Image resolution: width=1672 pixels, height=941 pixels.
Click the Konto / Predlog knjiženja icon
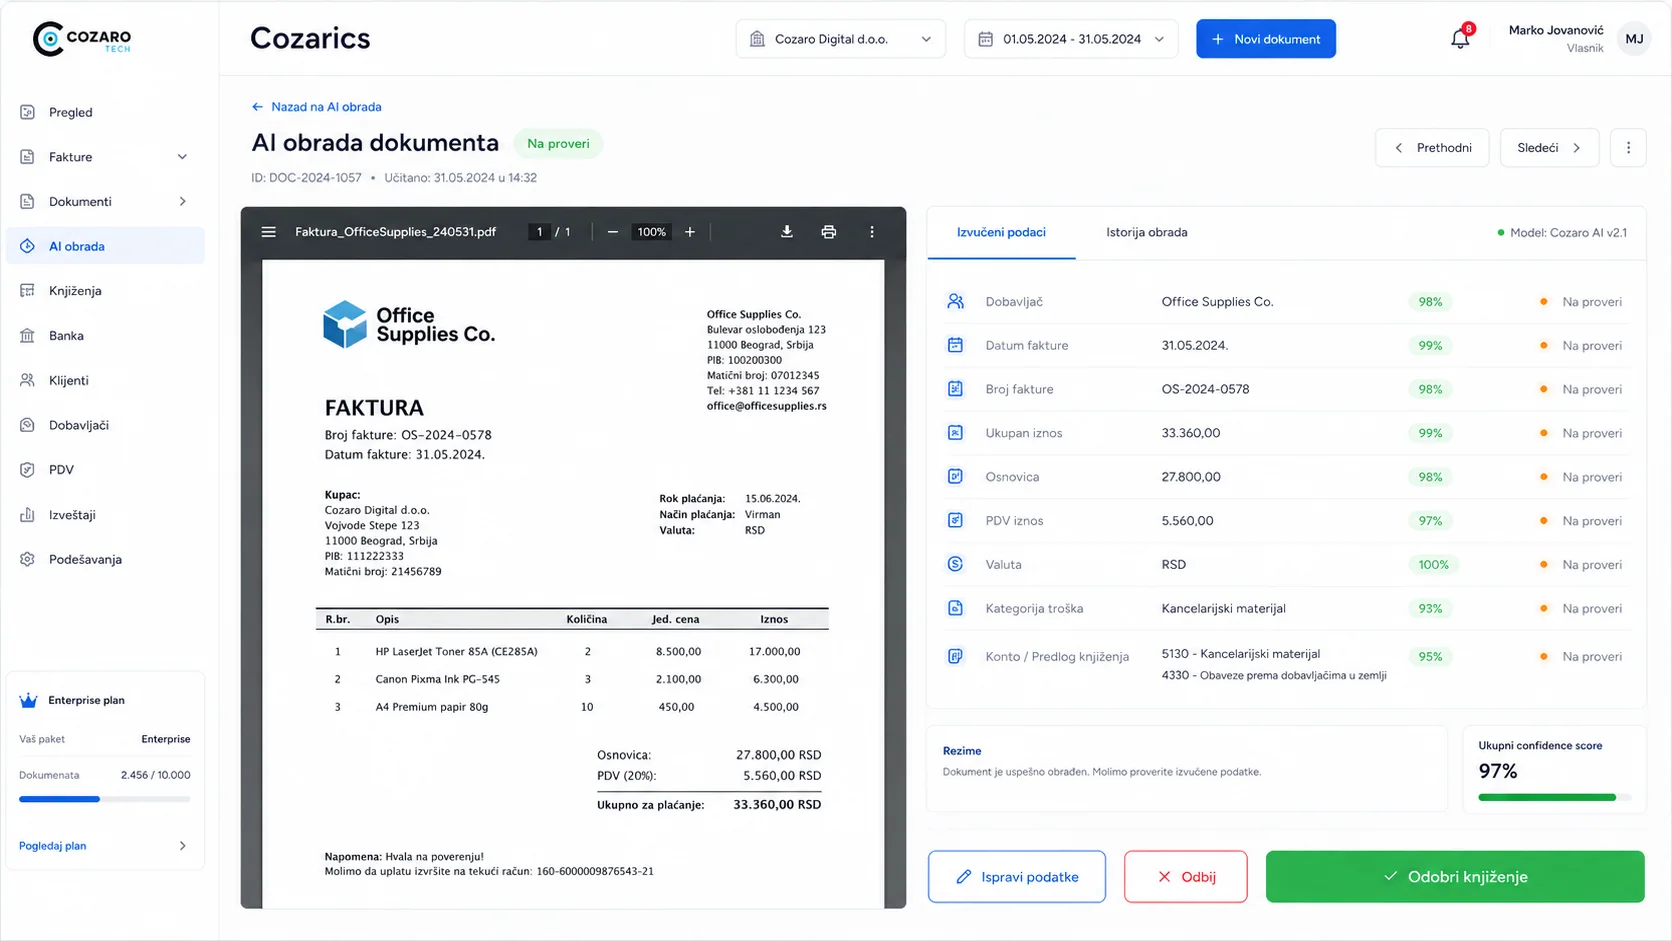coord(955,656)
